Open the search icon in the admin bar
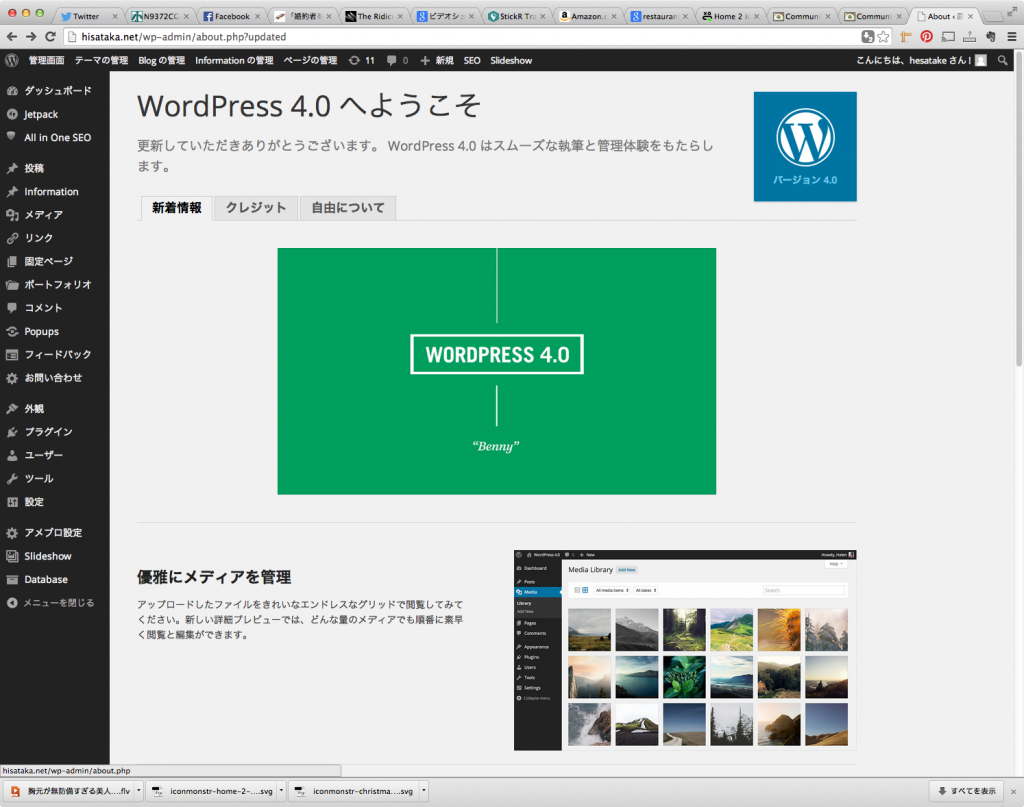The width and height of the screenshot is (1024, 807). click(1004, 60)
